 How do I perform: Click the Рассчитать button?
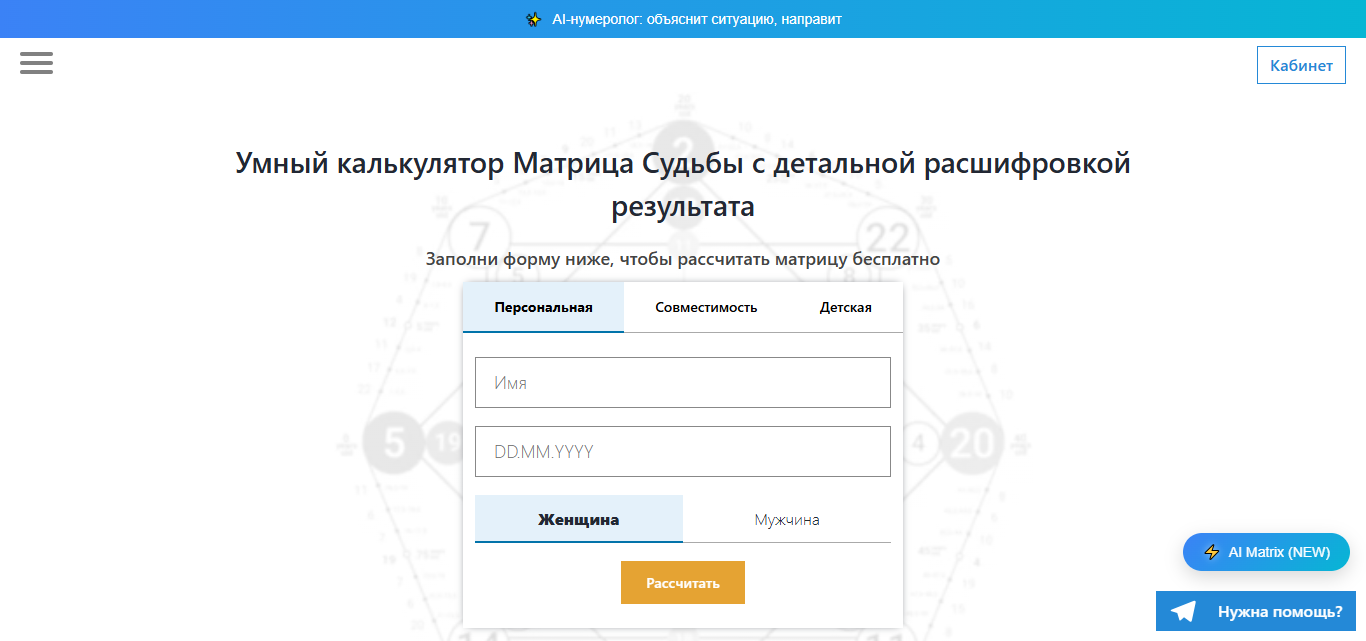683,582
